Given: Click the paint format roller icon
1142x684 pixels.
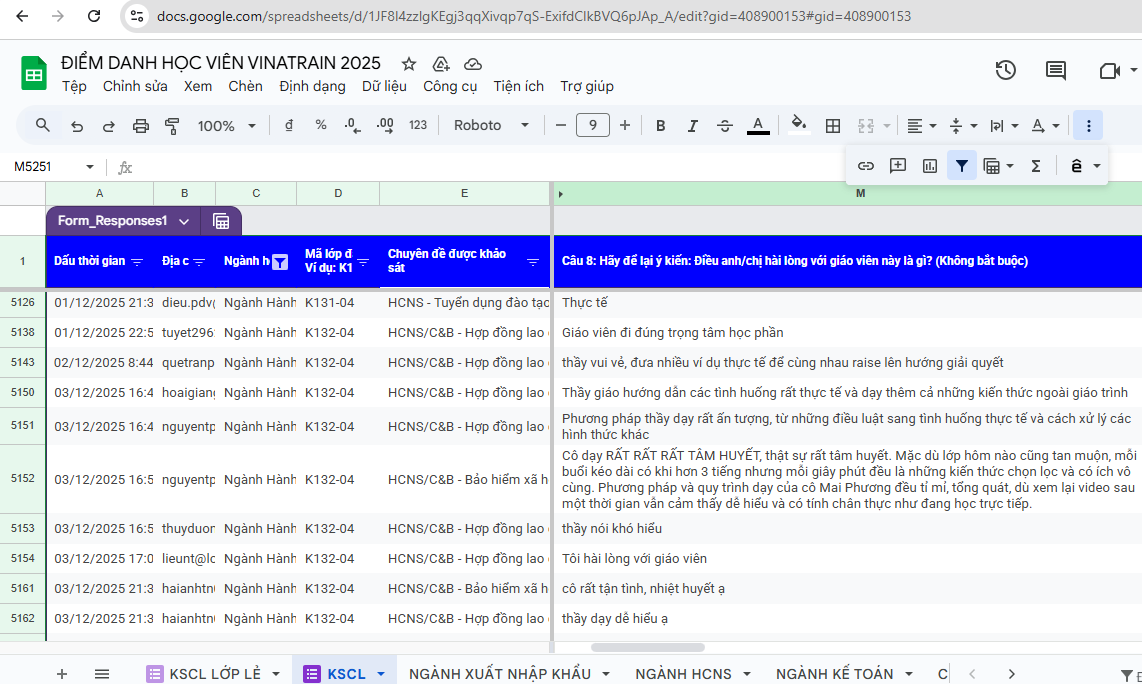Looking at the screenshot, I should pyautogui.click(x=172, y=125).
